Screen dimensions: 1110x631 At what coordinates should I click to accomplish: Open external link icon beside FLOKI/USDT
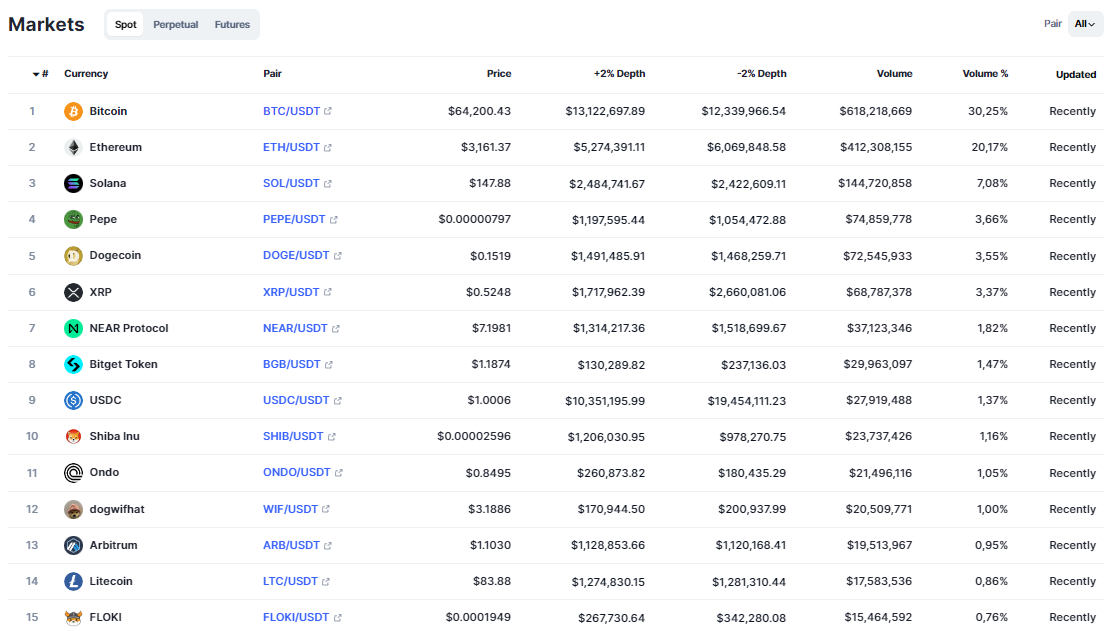[338, 618]
